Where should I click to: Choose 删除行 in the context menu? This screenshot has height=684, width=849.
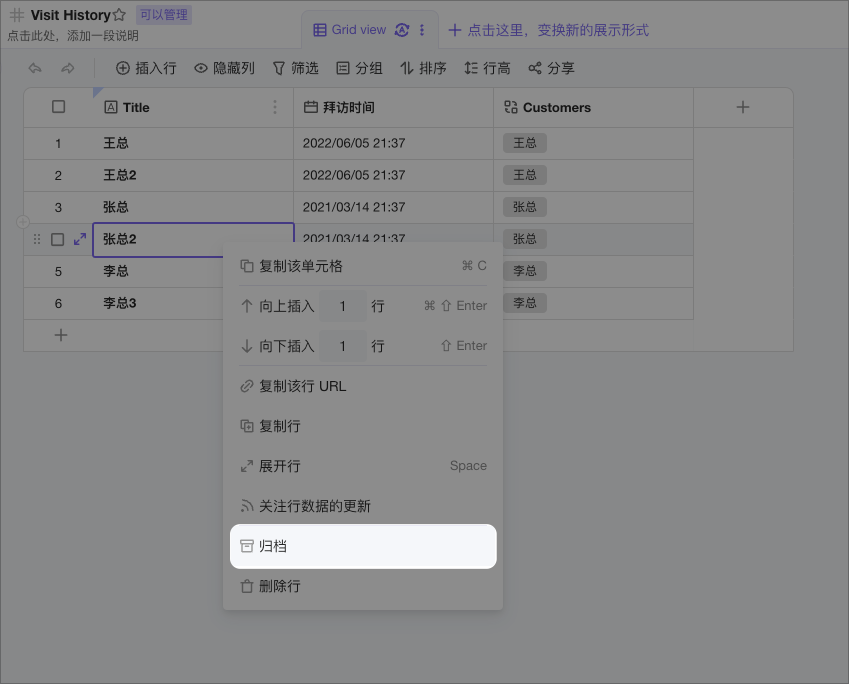tap(279, 586)
